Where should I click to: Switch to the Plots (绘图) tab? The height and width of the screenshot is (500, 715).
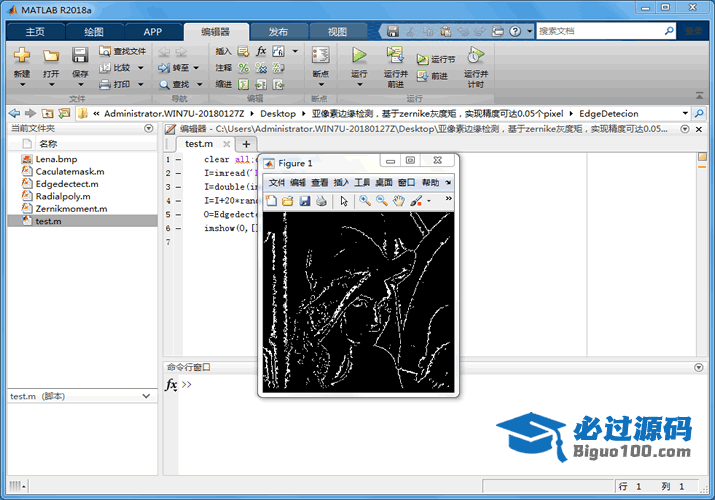point(94,31)
